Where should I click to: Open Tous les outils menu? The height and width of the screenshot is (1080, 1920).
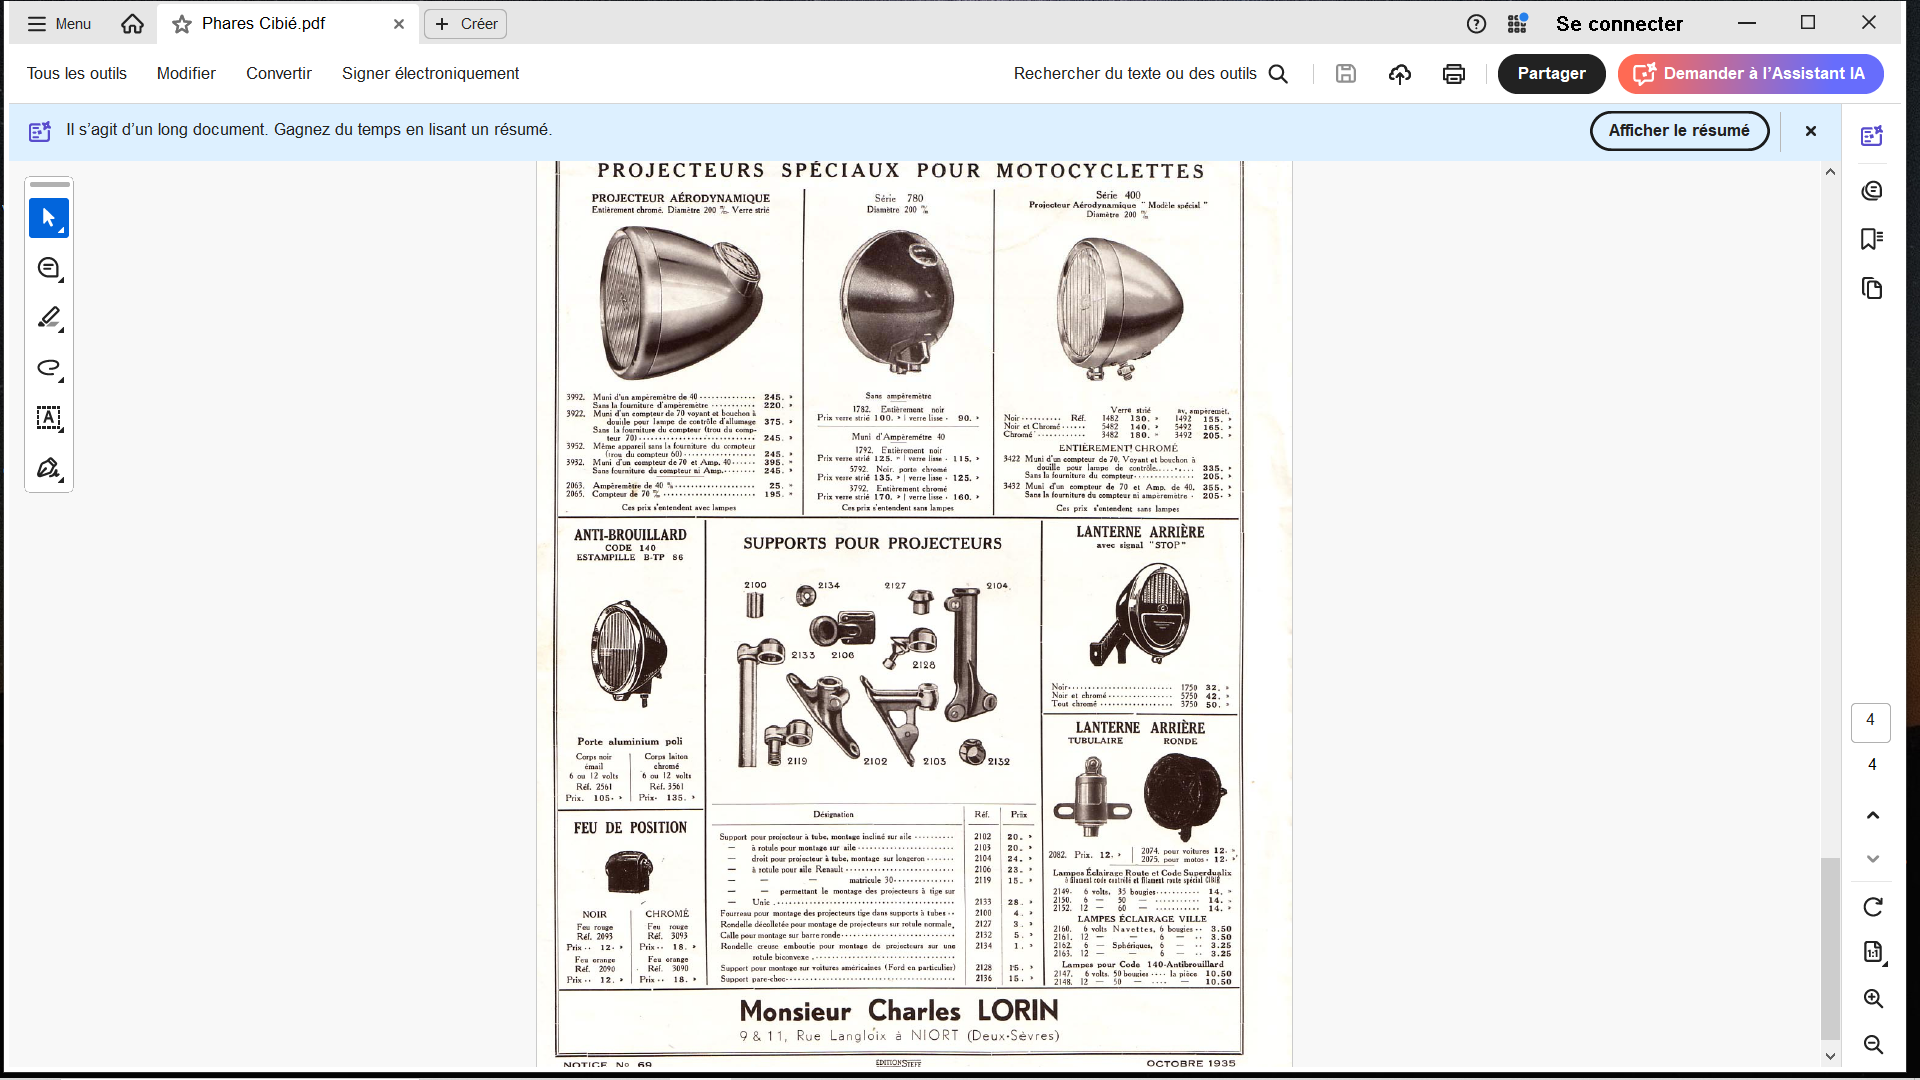pyautogui.click(x=77, y=74)
